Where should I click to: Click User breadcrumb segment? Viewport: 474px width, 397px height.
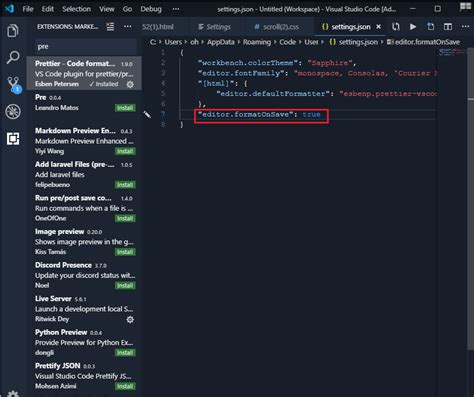[x=311, y=42]
